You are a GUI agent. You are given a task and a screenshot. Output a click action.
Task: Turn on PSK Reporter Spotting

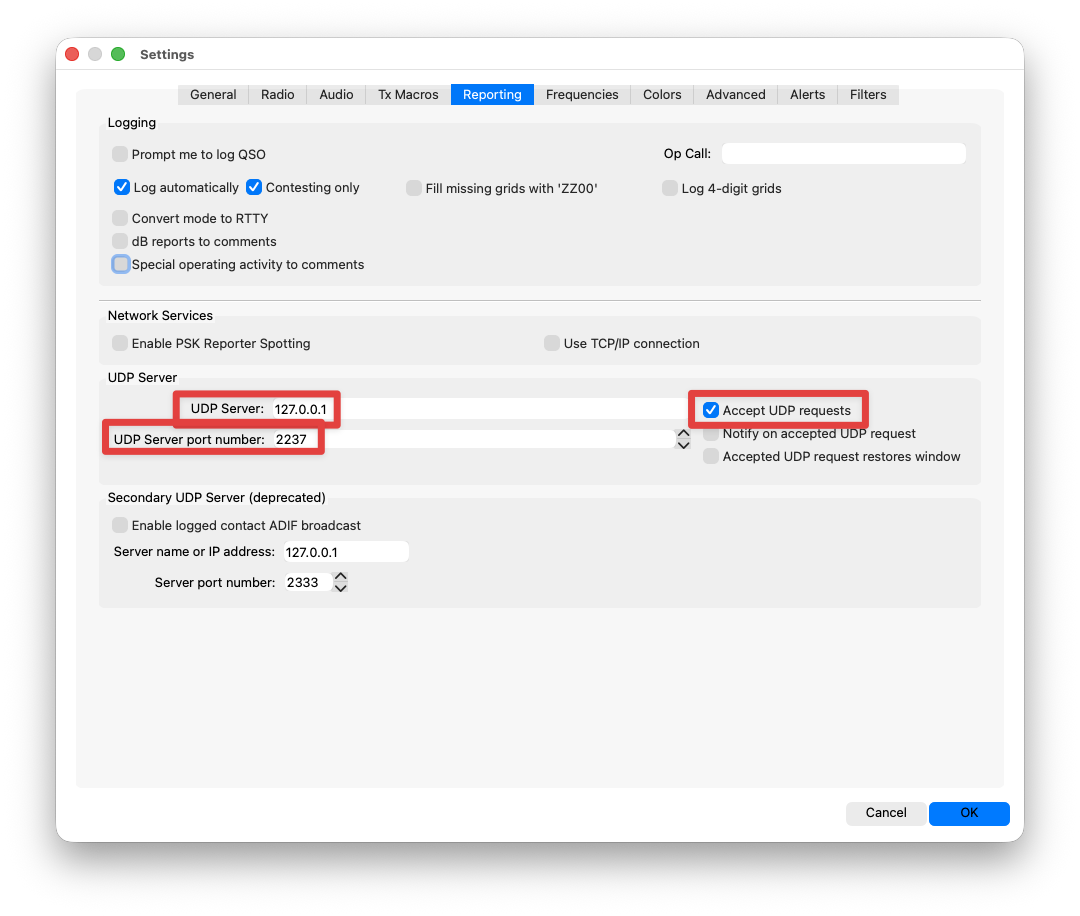point(121,343)
